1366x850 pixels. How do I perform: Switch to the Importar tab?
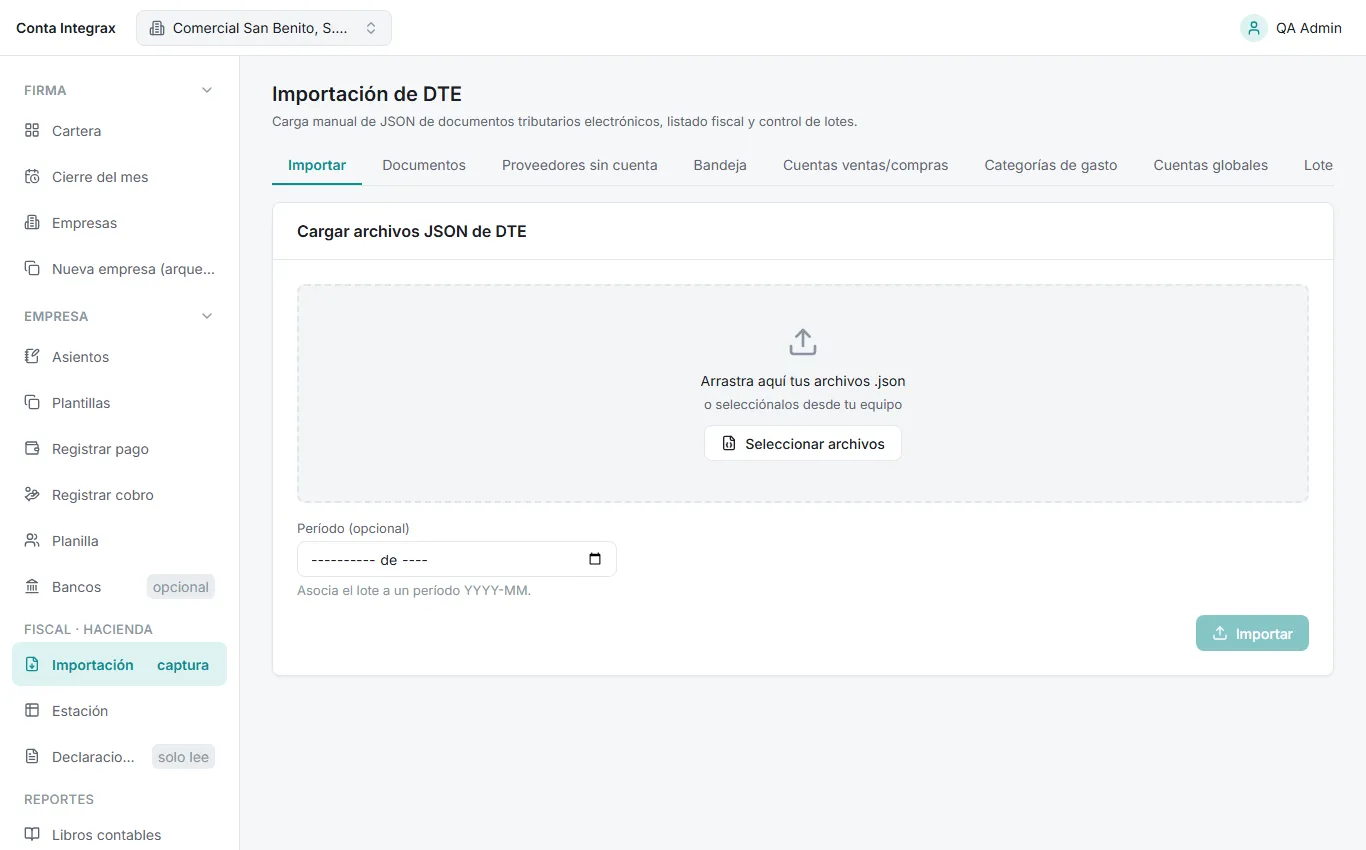[x=317, y=165]
